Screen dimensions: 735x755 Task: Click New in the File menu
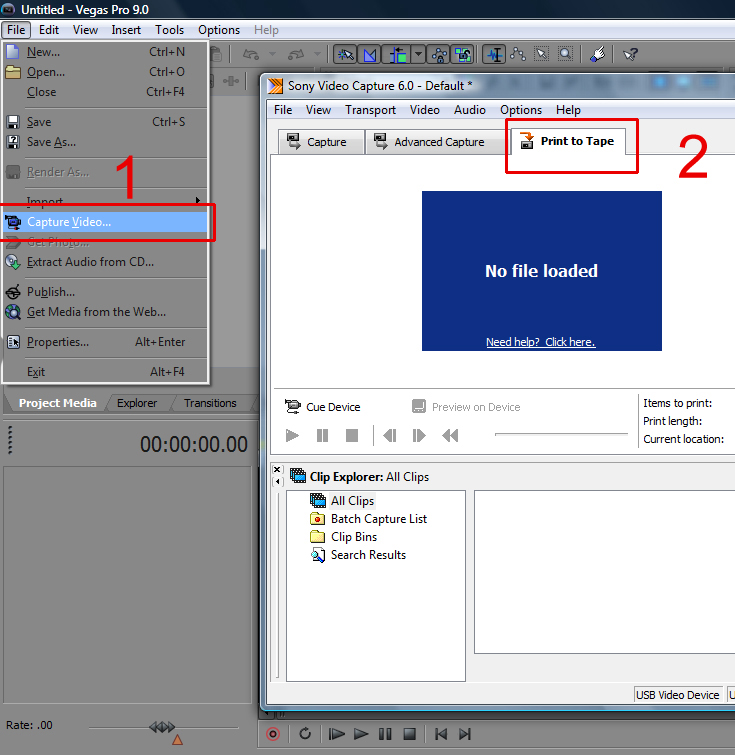point(105,52)
